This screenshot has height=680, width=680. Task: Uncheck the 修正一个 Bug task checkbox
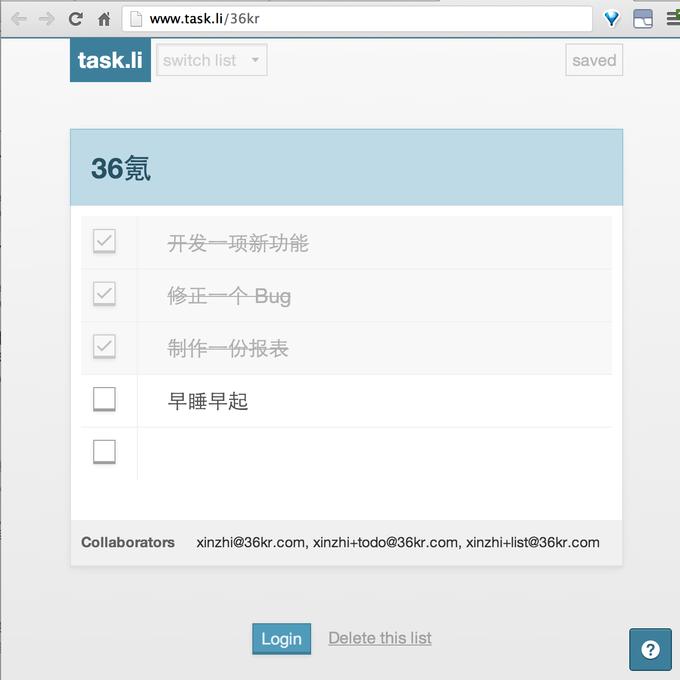(104, 294)
